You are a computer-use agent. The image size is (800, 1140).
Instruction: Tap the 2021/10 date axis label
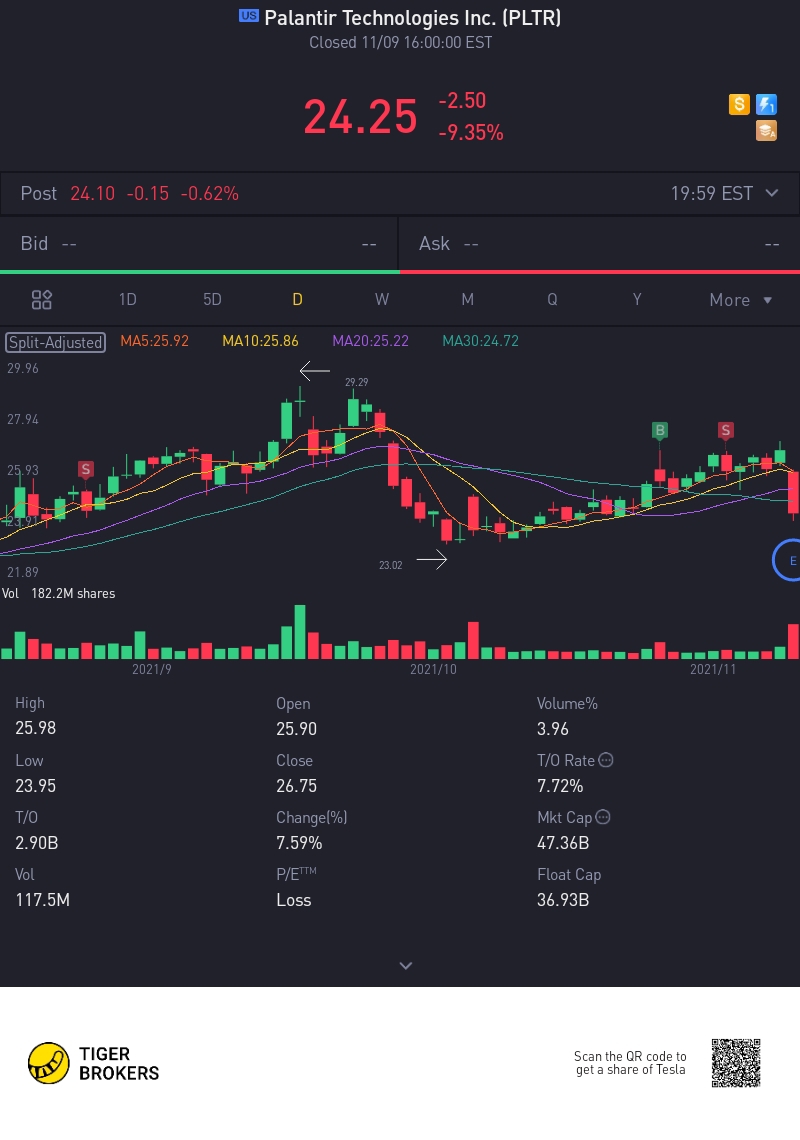pyautogui.click(x=433, y=669)
